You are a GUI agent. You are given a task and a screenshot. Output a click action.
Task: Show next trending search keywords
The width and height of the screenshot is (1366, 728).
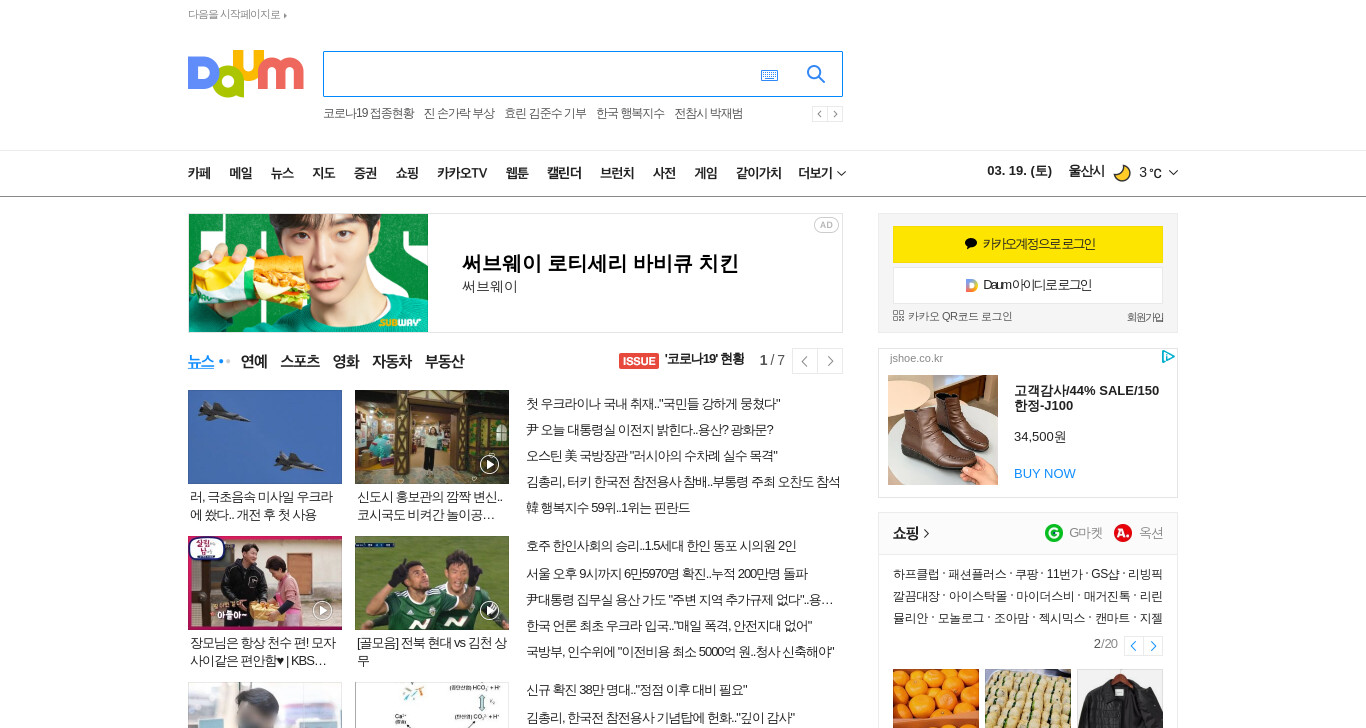tap(835, 114)
